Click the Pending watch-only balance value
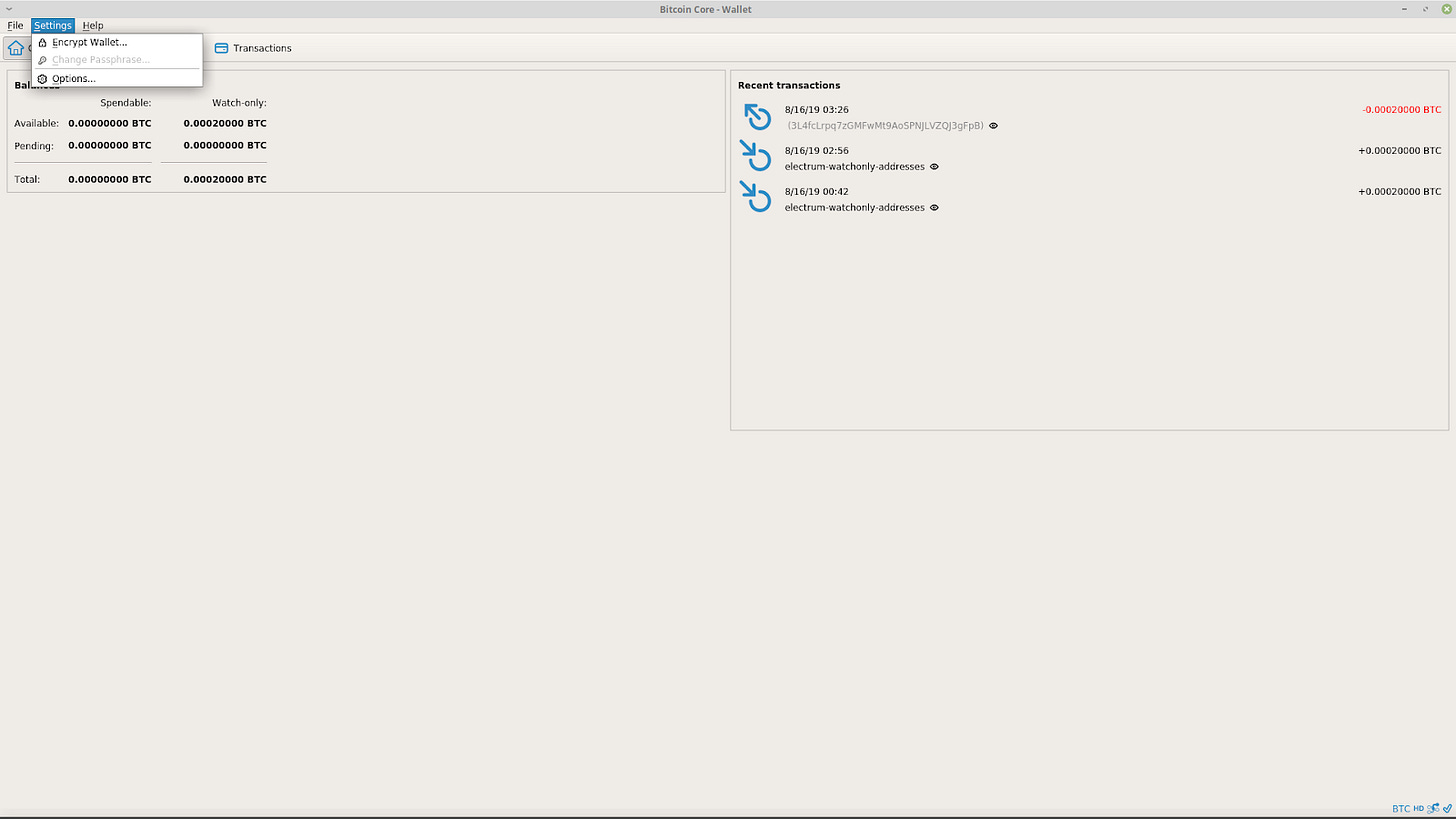This screenshot has width=1456, height=819. 225,146
